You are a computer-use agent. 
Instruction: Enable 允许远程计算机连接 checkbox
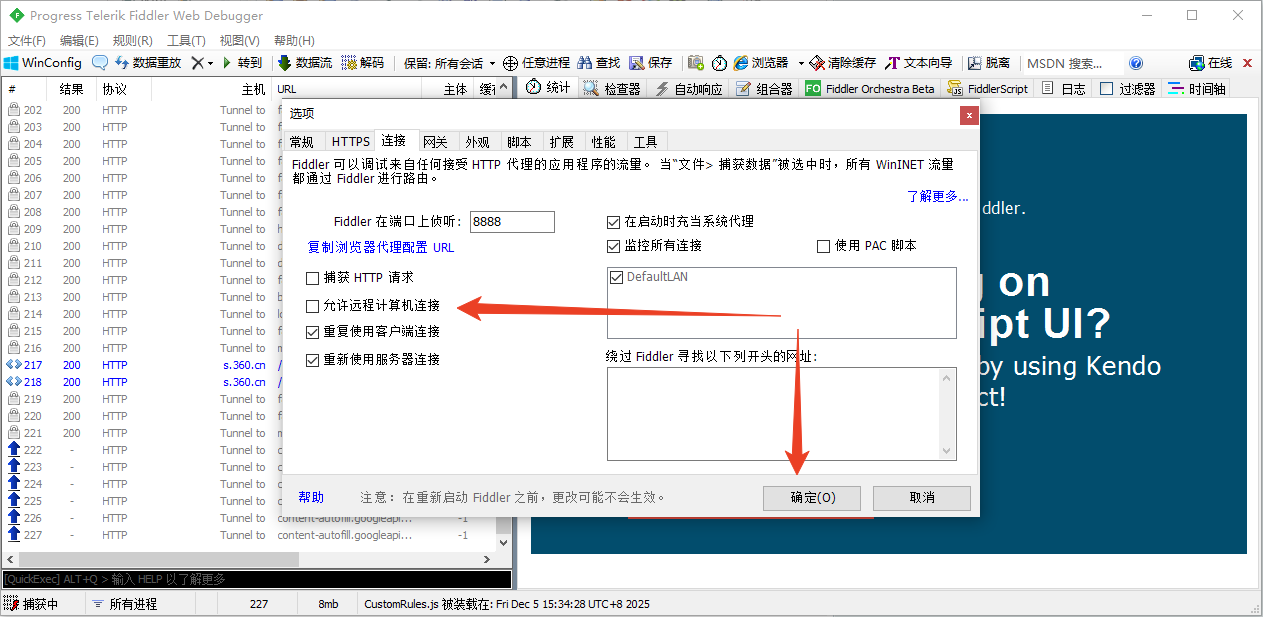coord(314,305)
